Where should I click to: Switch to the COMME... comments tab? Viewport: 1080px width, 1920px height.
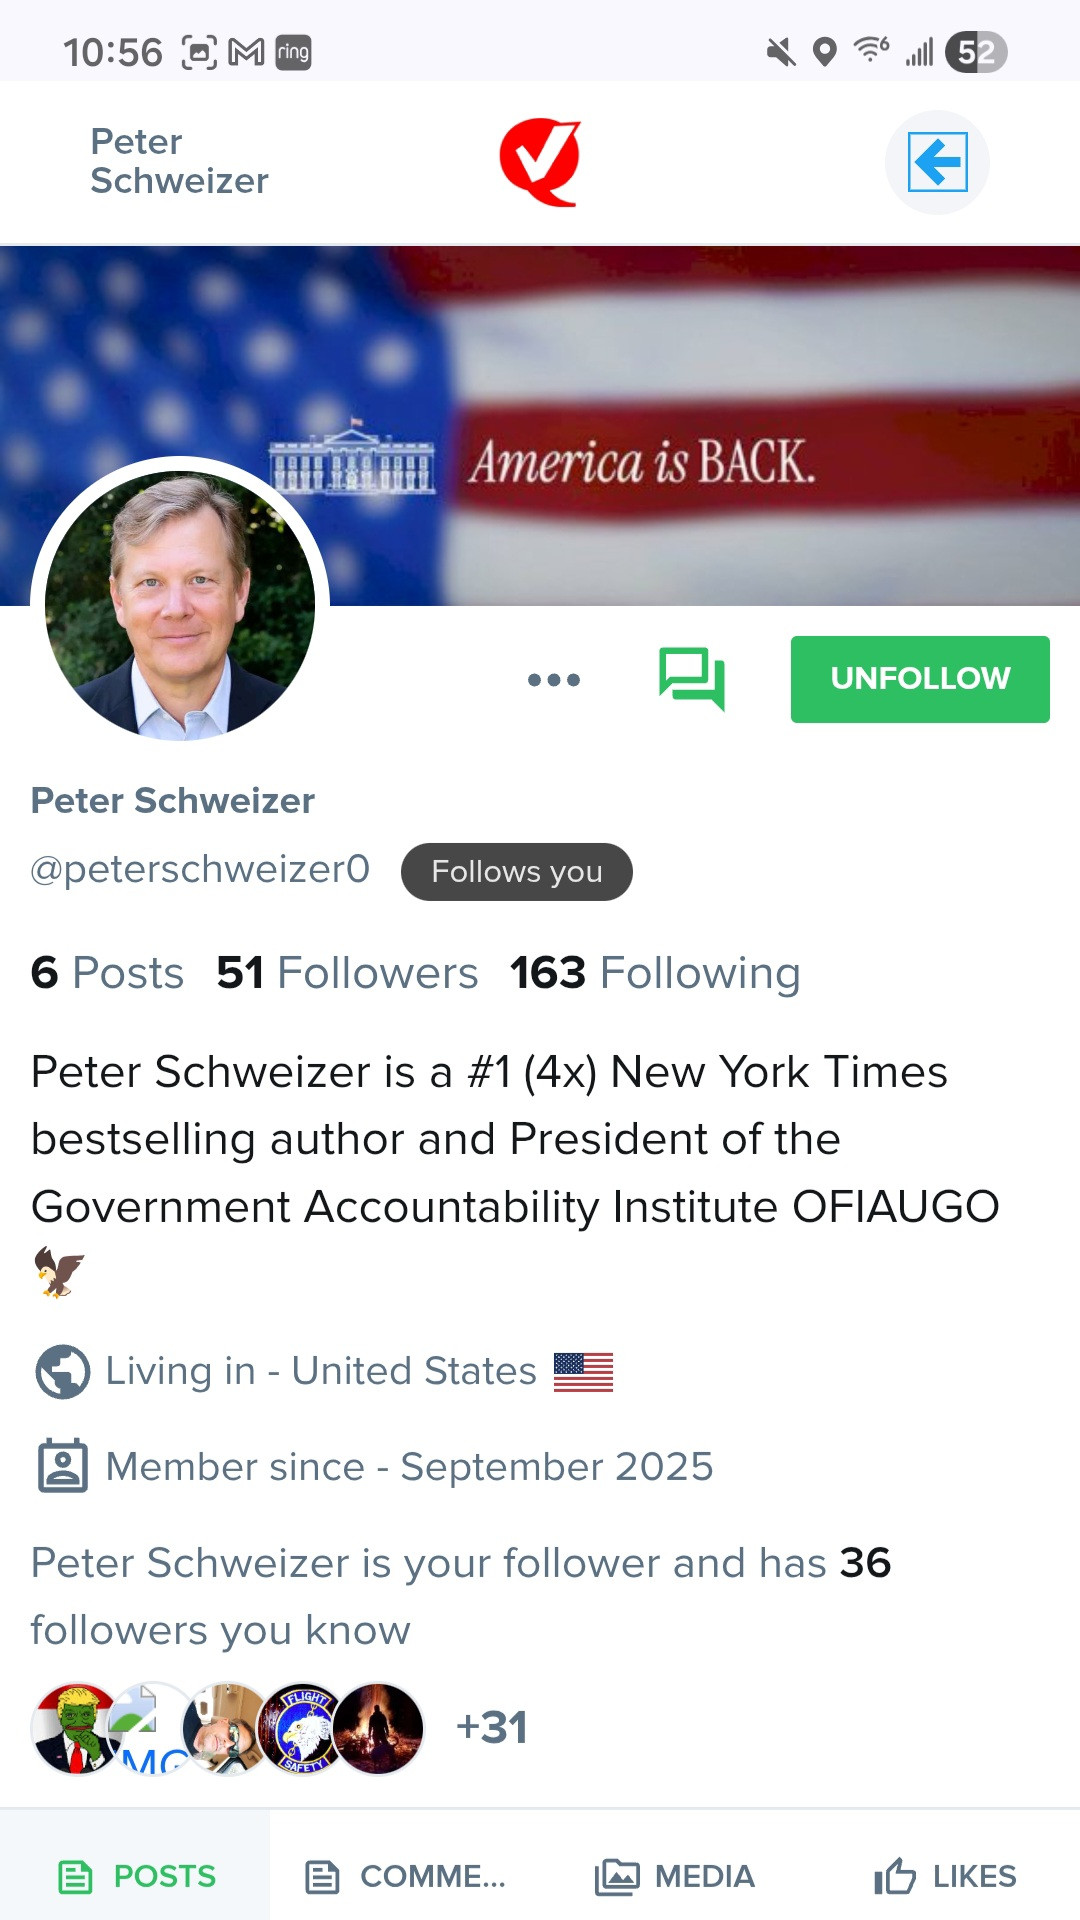click(x=405, y=1876)
